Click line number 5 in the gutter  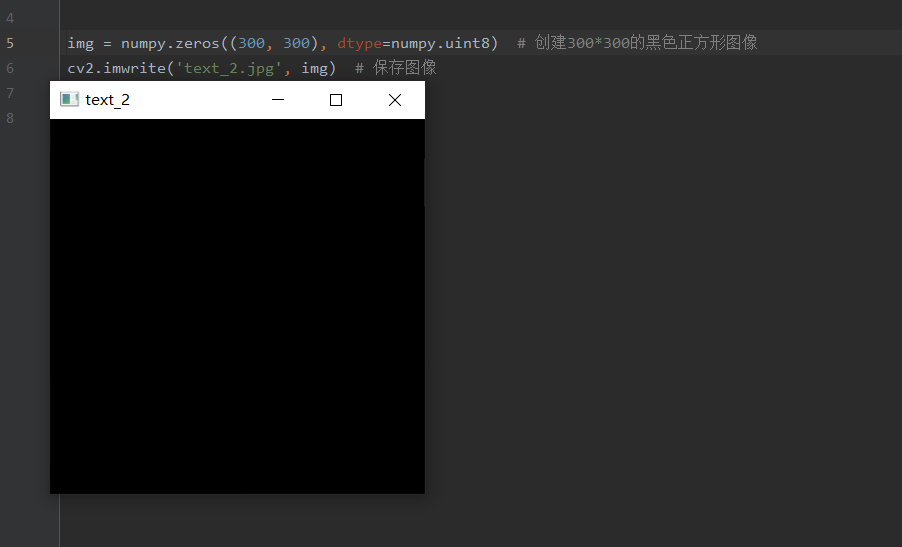click(x=10, y=43)
